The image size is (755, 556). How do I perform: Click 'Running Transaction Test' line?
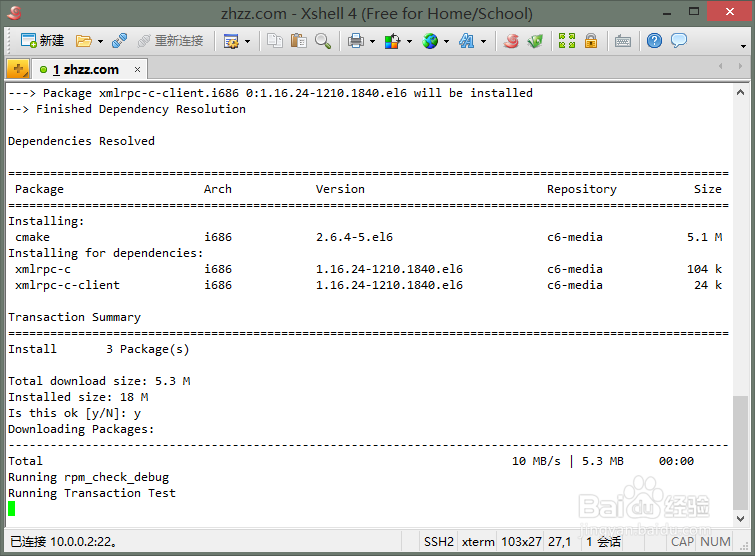click(92, 493)
